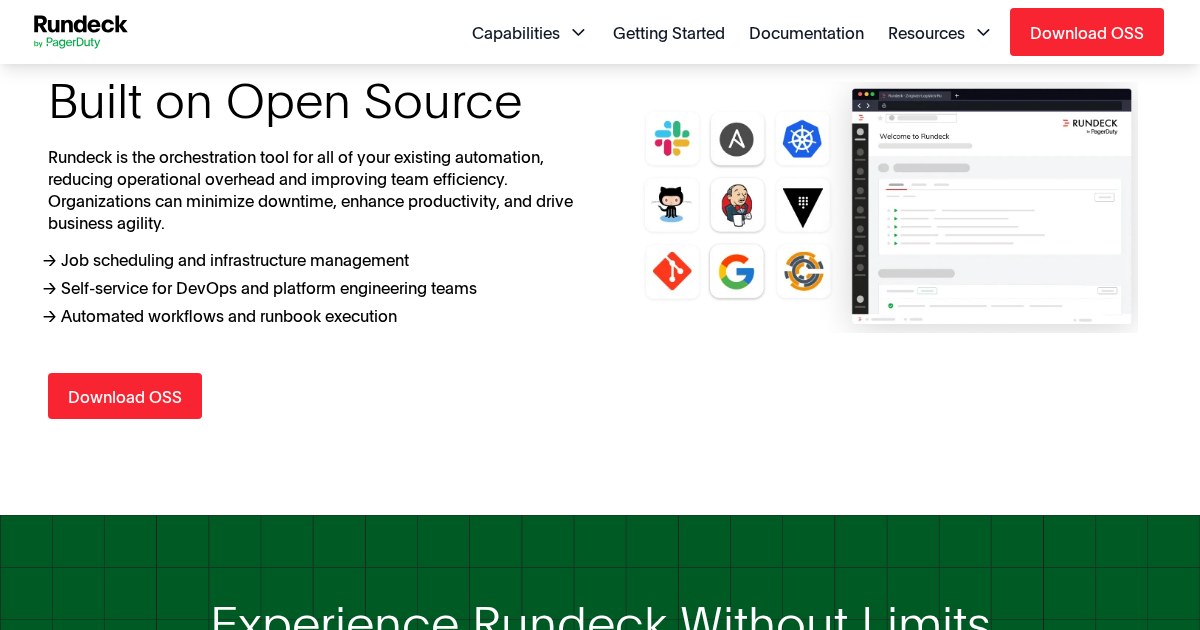Click the Jenkins integration icon
Screen dimensions: 1200x630
(737, 205)
